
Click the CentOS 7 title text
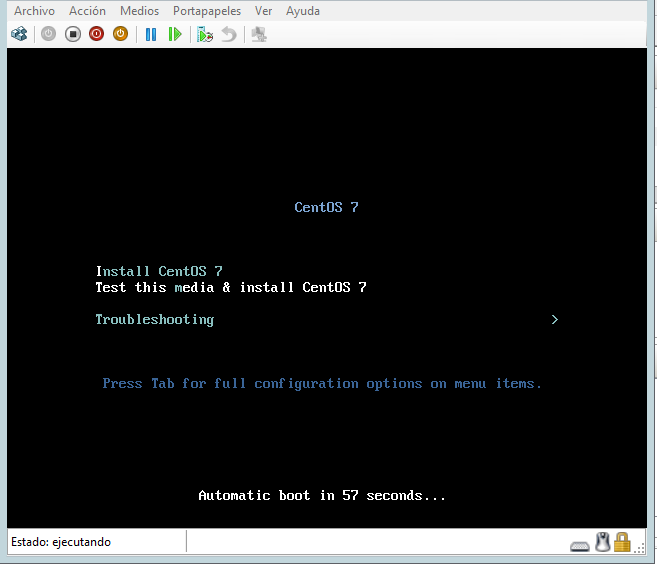(326, 207)
